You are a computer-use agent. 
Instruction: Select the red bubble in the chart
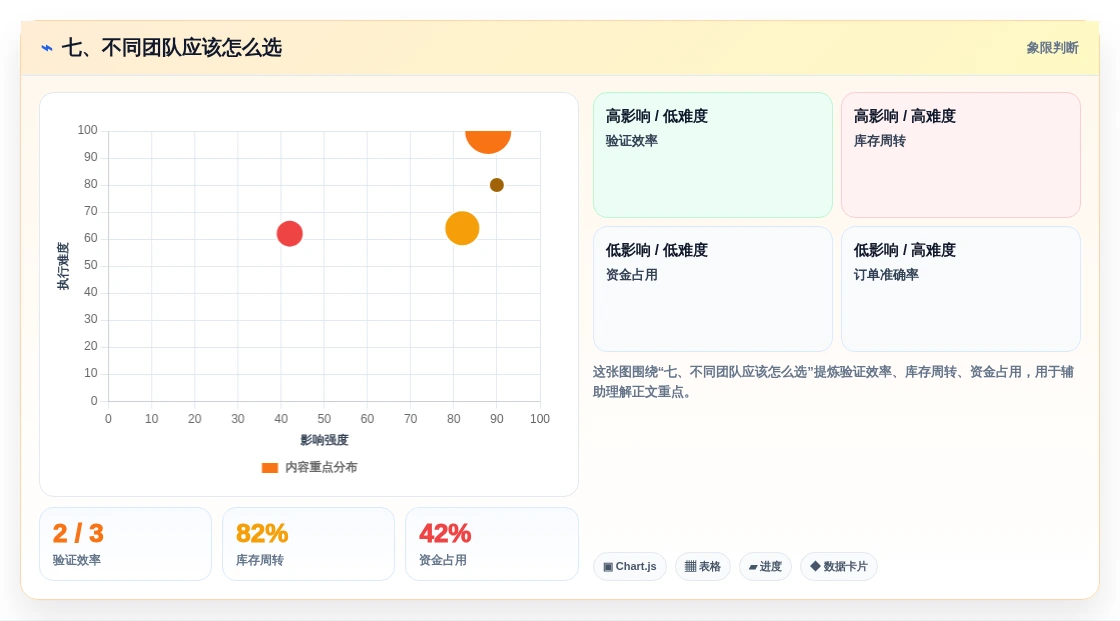289,234
